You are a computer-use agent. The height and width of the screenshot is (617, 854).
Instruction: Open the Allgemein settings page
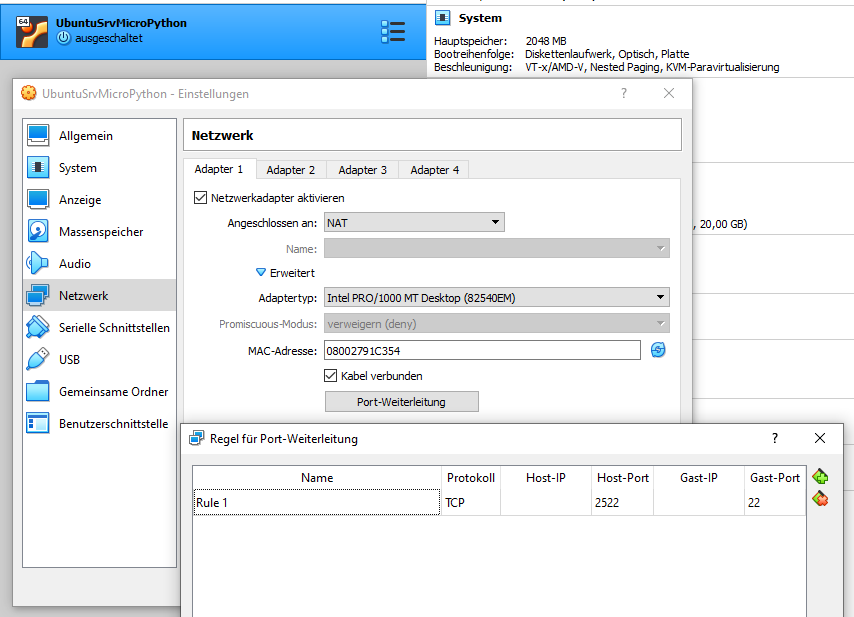100,136
